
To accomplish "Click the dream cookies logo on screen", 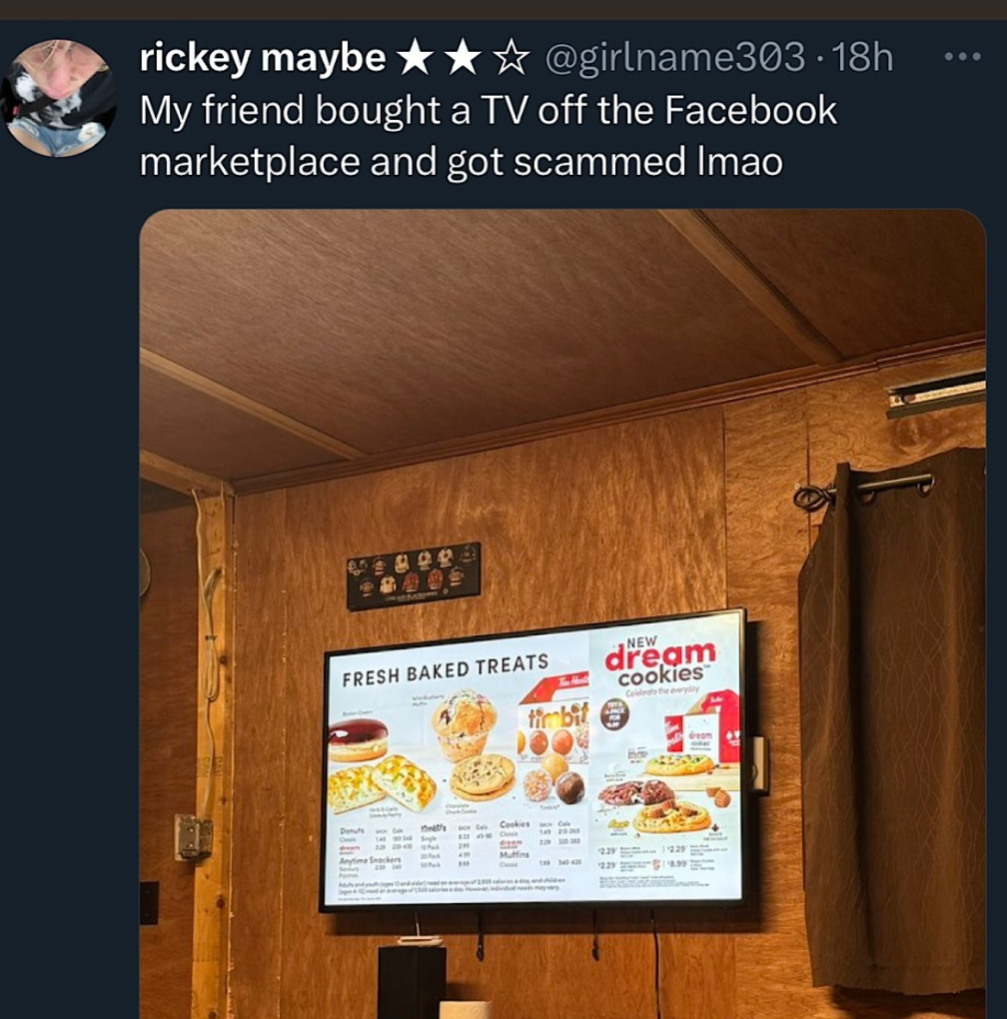I will point(659,662).
